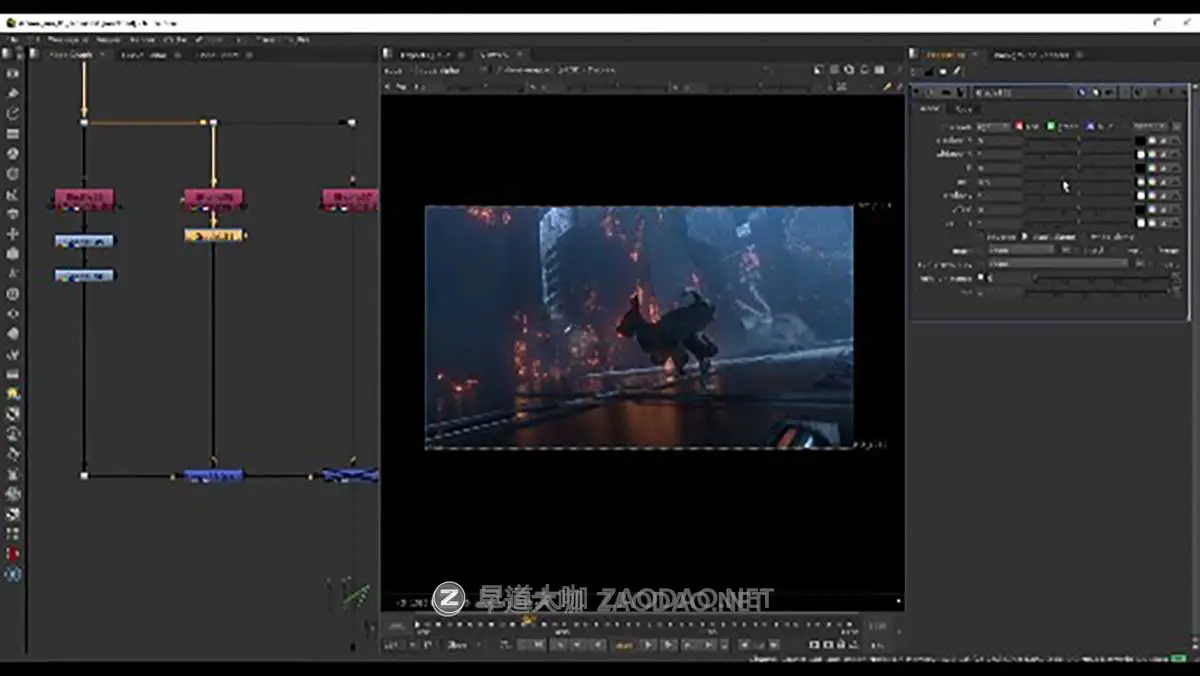The width and height of the screenshot is (1200, 676).
Task: Open the Transform nodes toolbar menu
Action: pos(13,234)
